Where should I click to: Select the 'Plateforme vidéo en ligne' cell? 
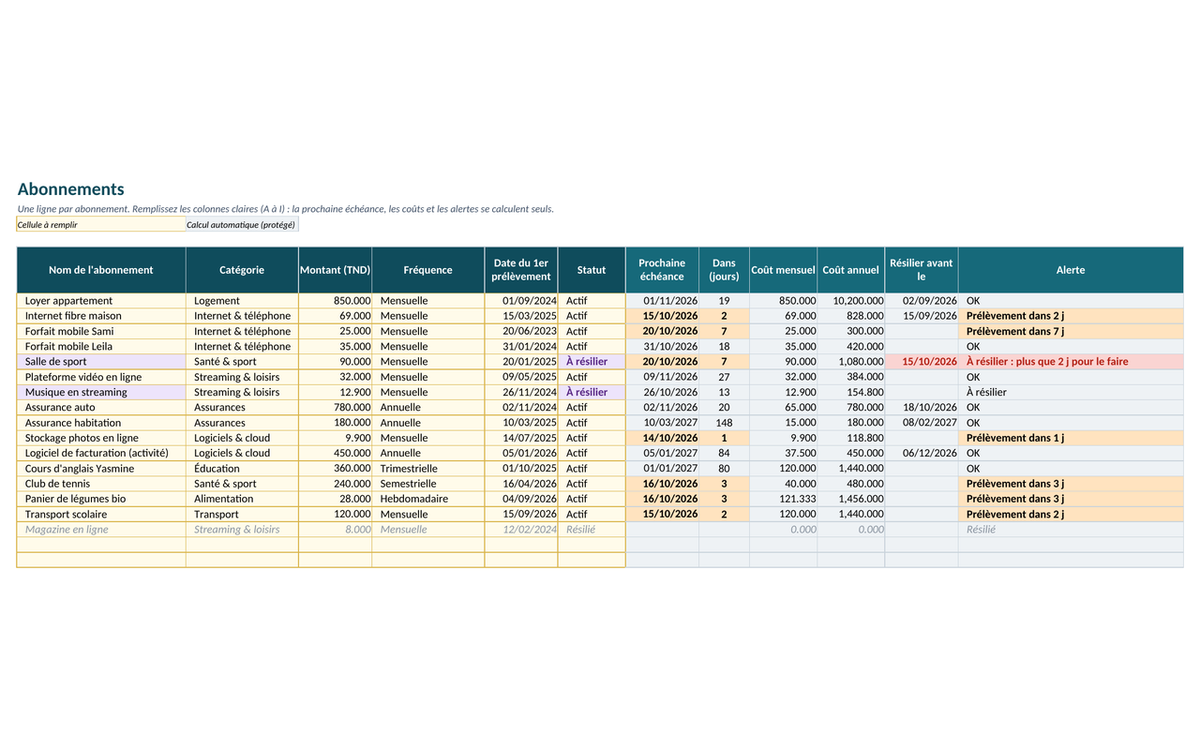pyautogui.click(x=101, y=377)
